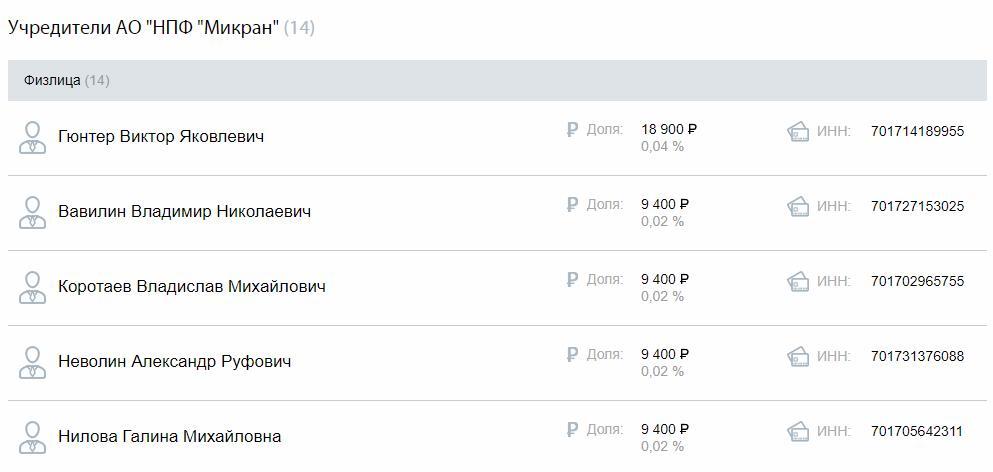This screenshot has height=472, width=993.
Task: Click ruble share icon in Гюнтер row
Action: 572,130
